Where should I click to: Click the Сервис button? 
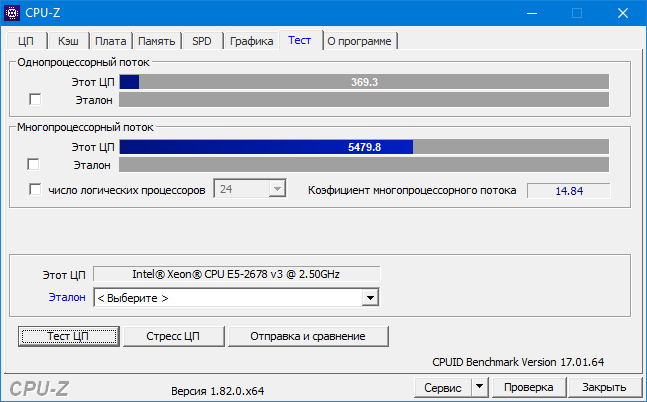click(x=443, y=388)
